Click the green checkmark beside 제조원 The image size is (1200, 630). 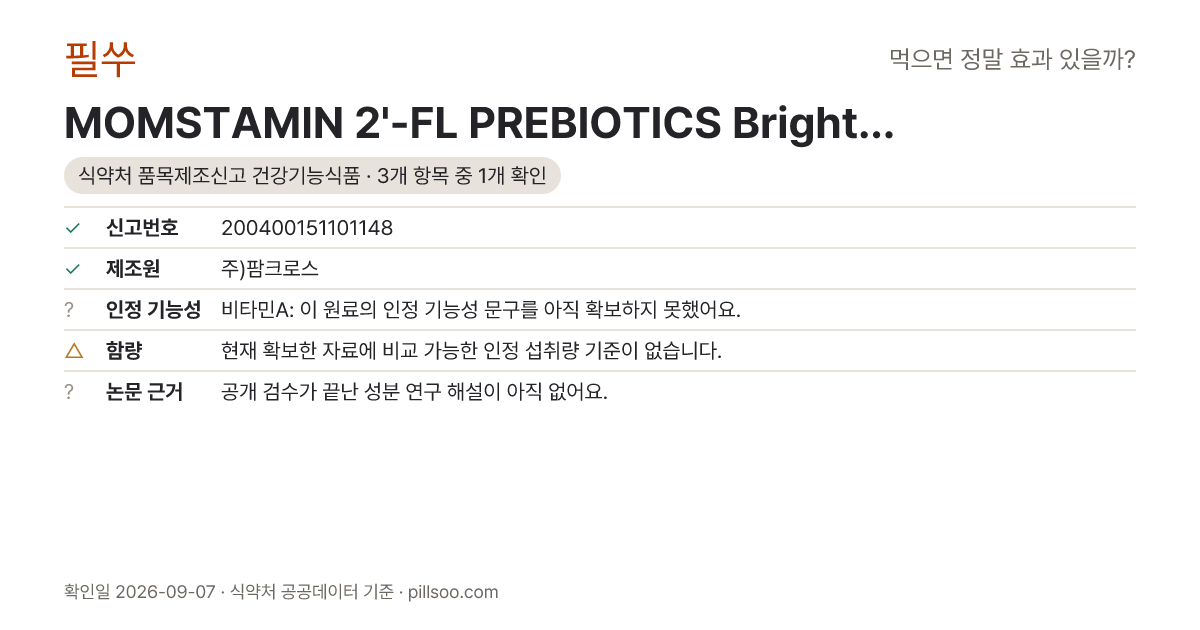click(72, 269)
